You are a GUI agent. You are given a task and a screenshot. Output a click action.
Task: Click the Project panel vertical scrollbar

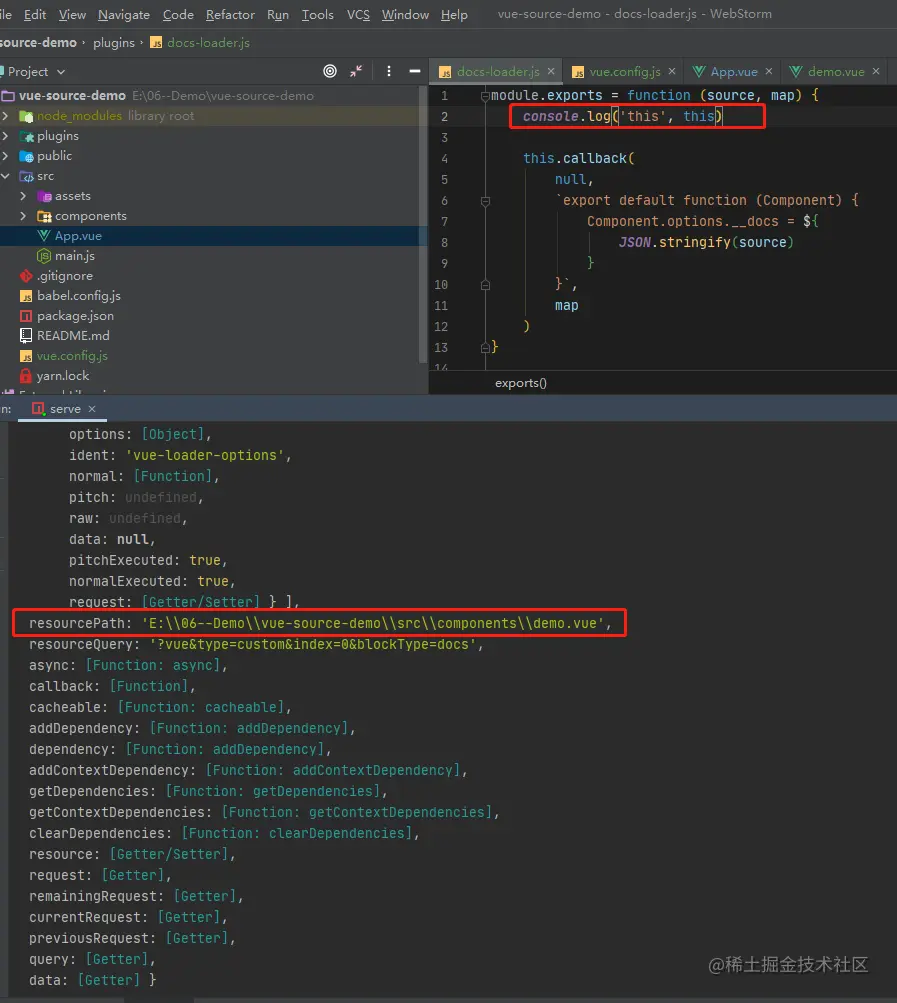click(x=422, y=224)
